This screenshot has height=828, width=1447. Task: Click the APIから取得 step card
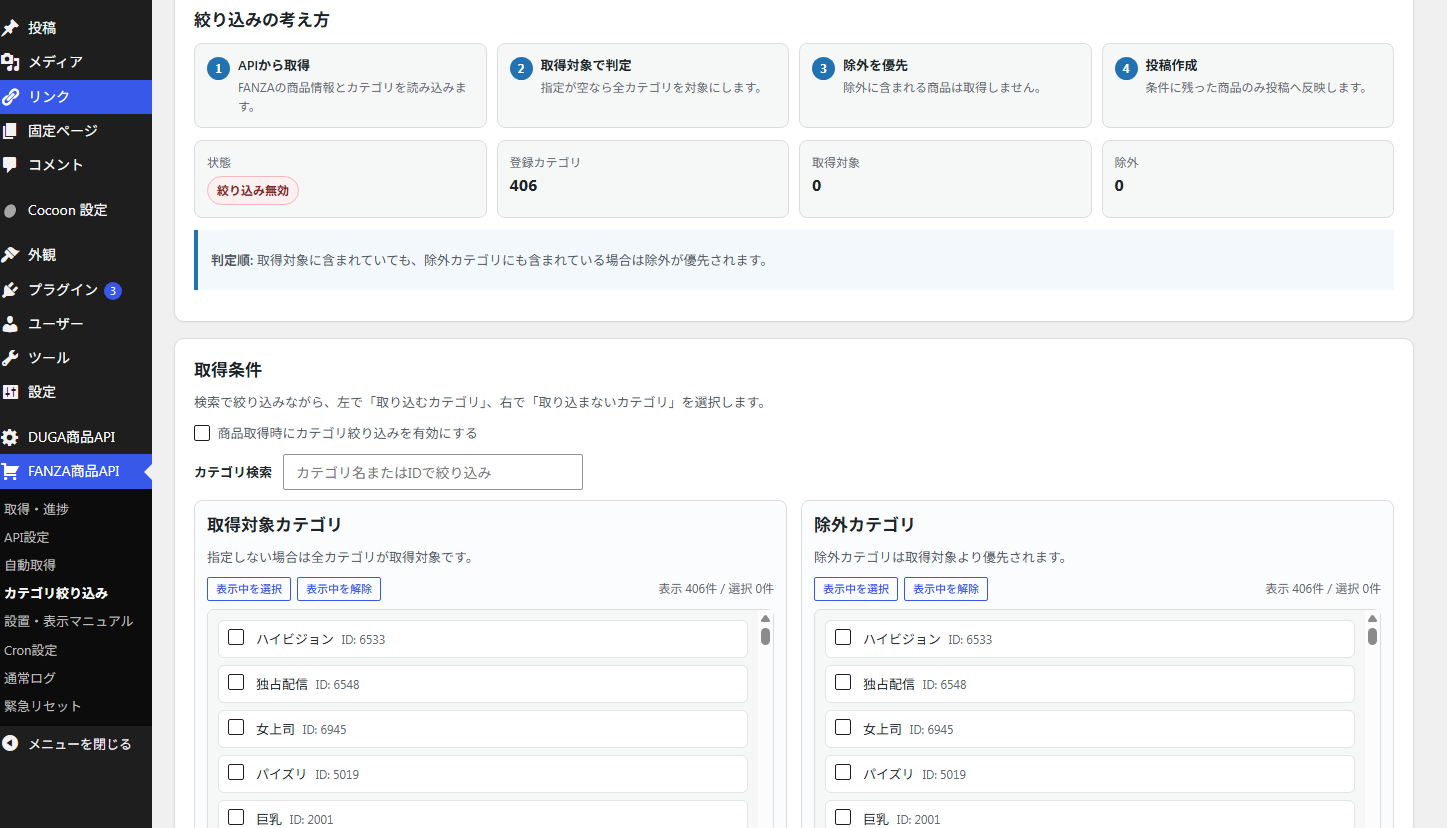(x=340, y=85)
